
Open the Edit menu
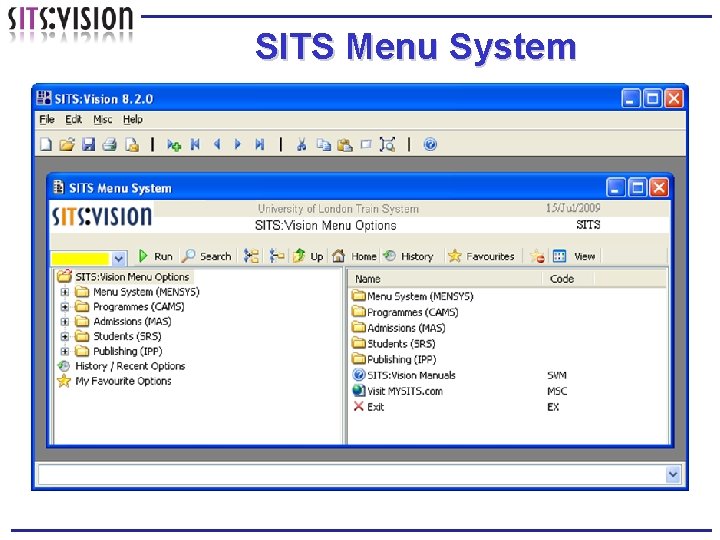73,119
